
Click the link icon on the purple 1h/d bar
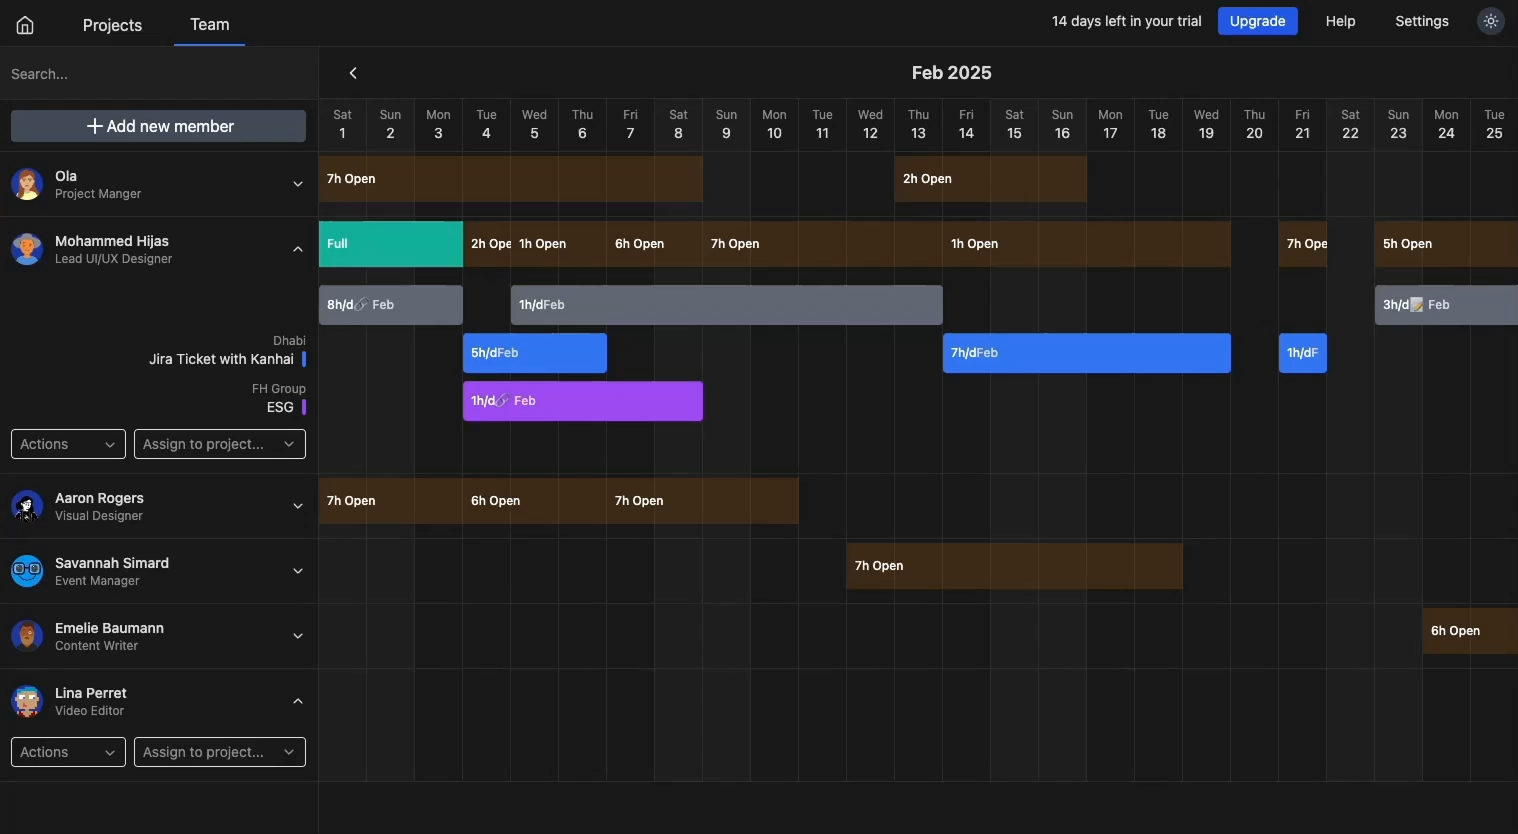click(503, 401)
